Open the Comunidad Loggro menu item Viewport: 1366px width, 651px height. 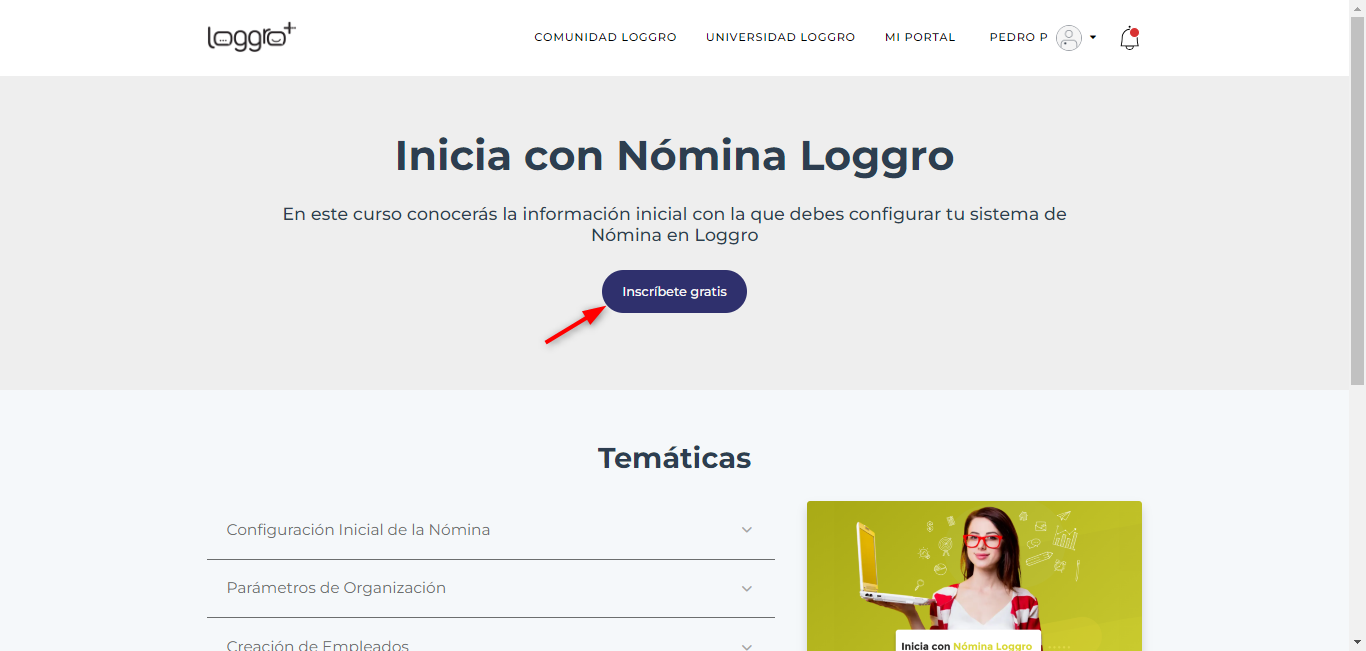click(605, 37)
